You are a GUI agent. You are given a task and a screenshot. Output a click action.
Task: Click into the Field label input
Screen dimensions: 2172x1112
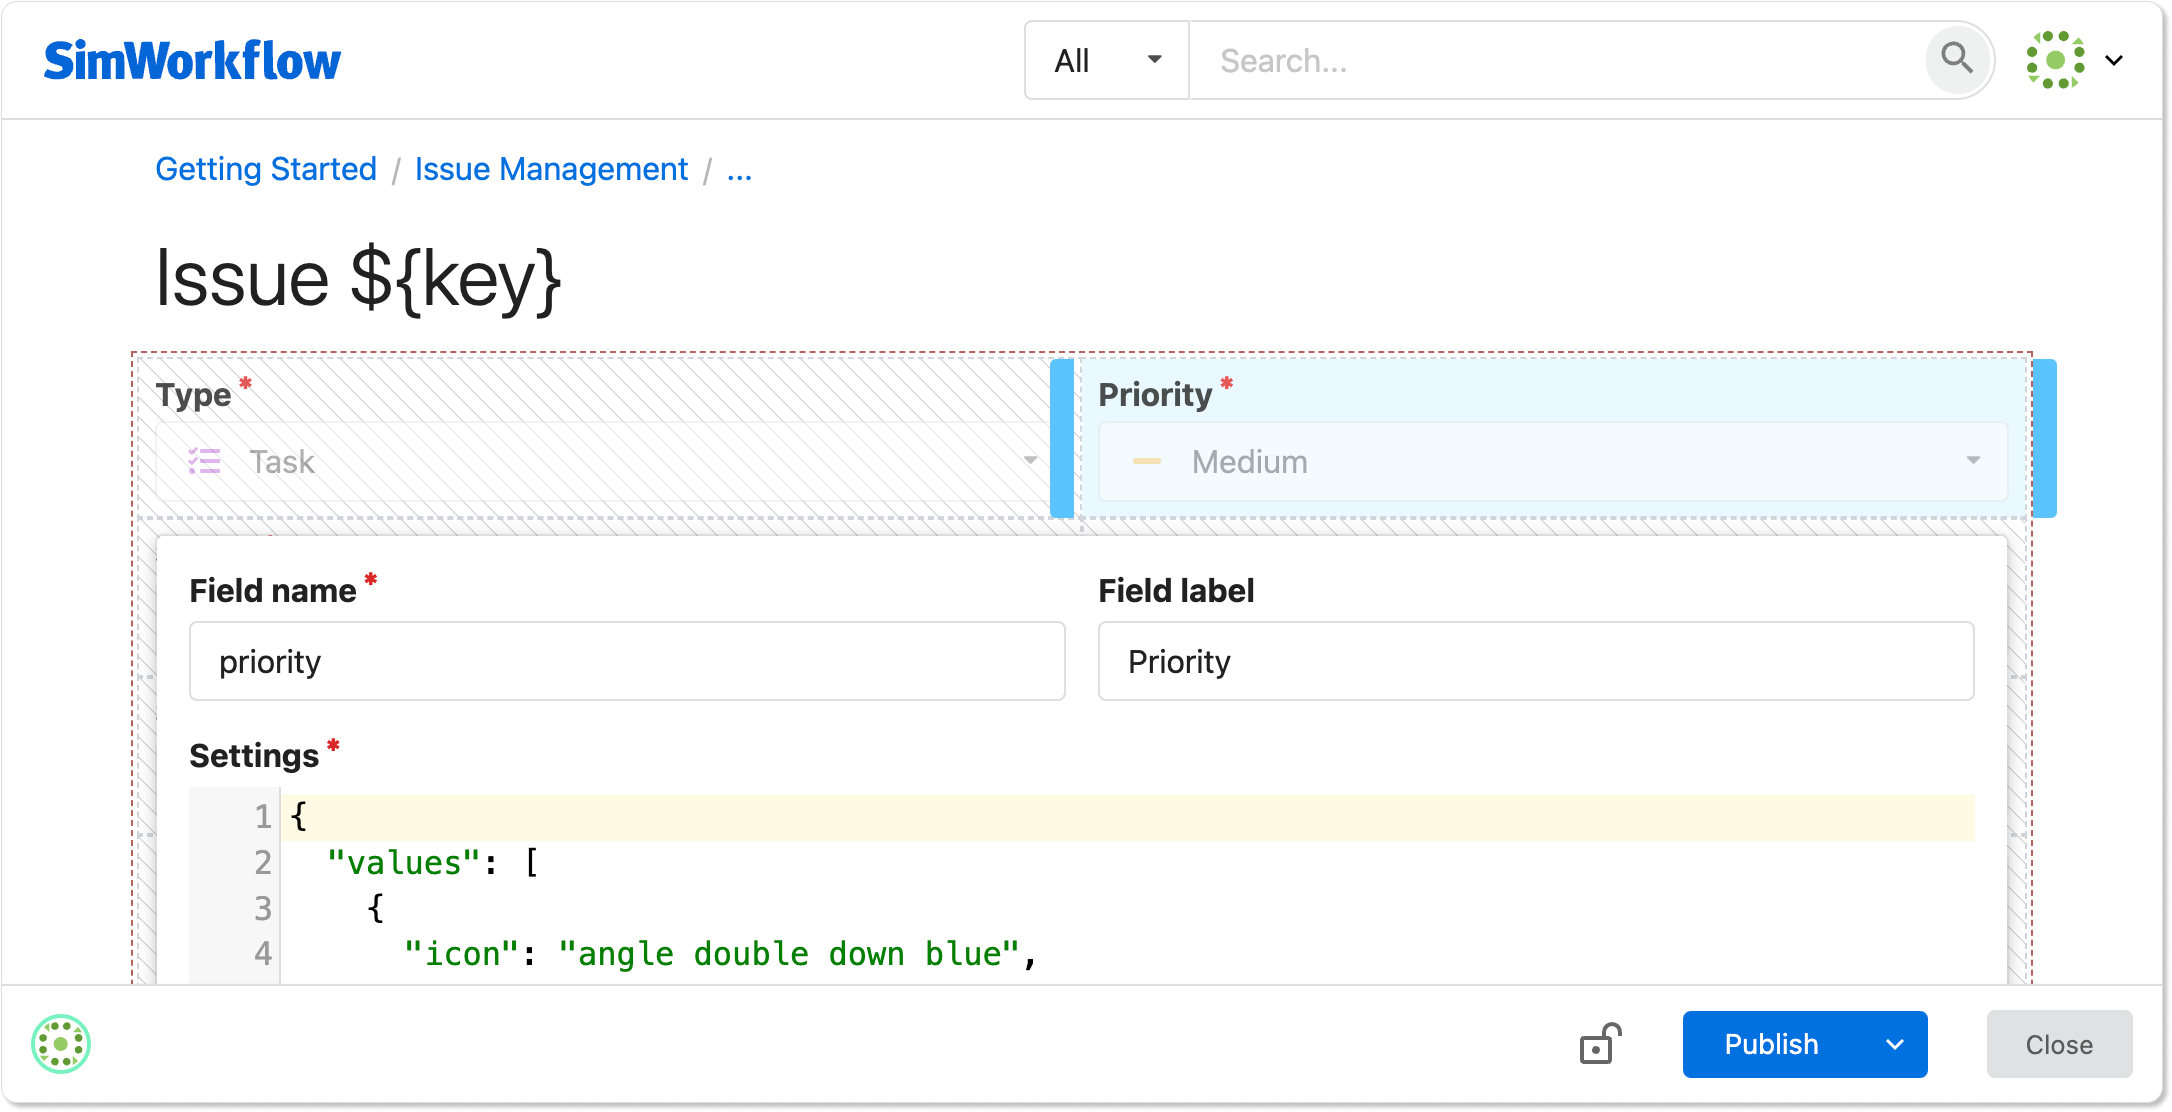click(1535, 661)
